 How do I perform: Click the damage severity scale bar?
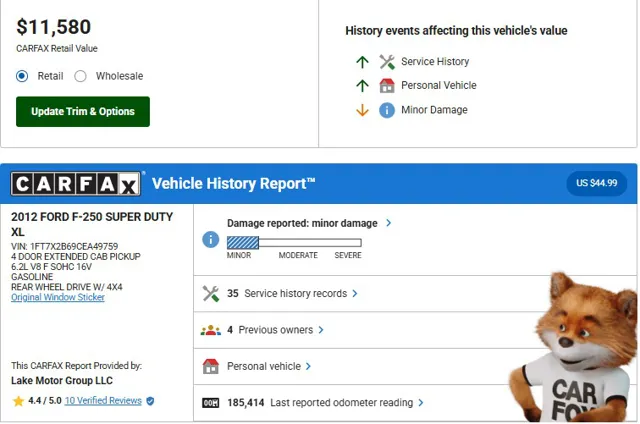pos(294,242)
